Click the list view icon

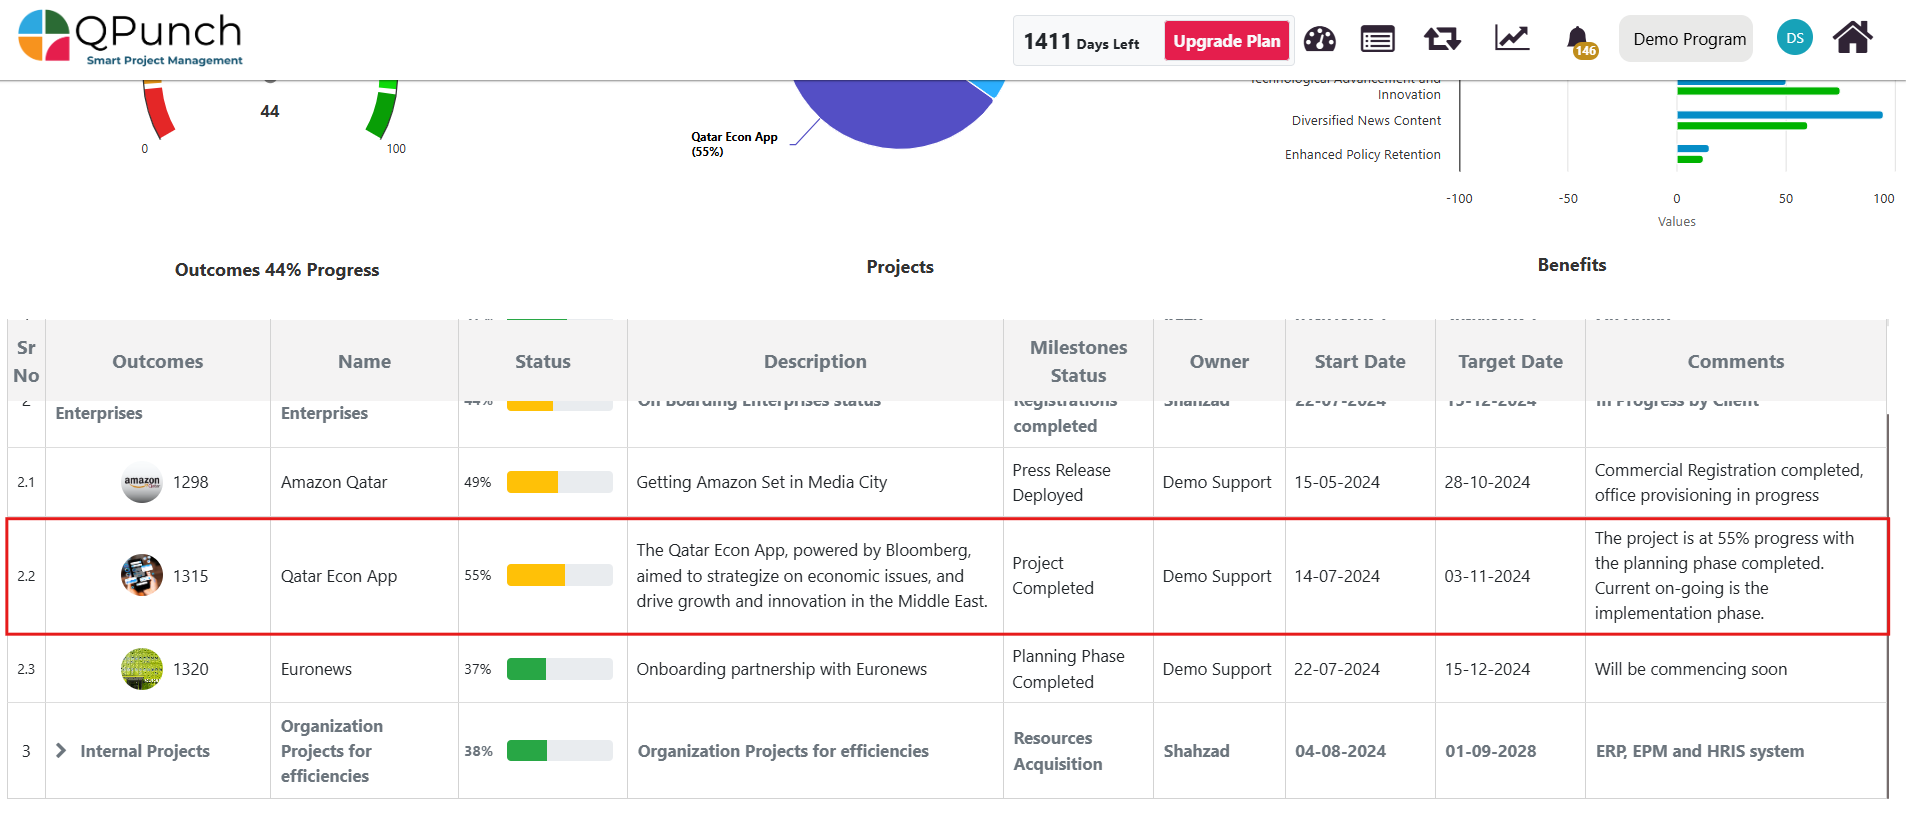click(x=1377, y=39)
